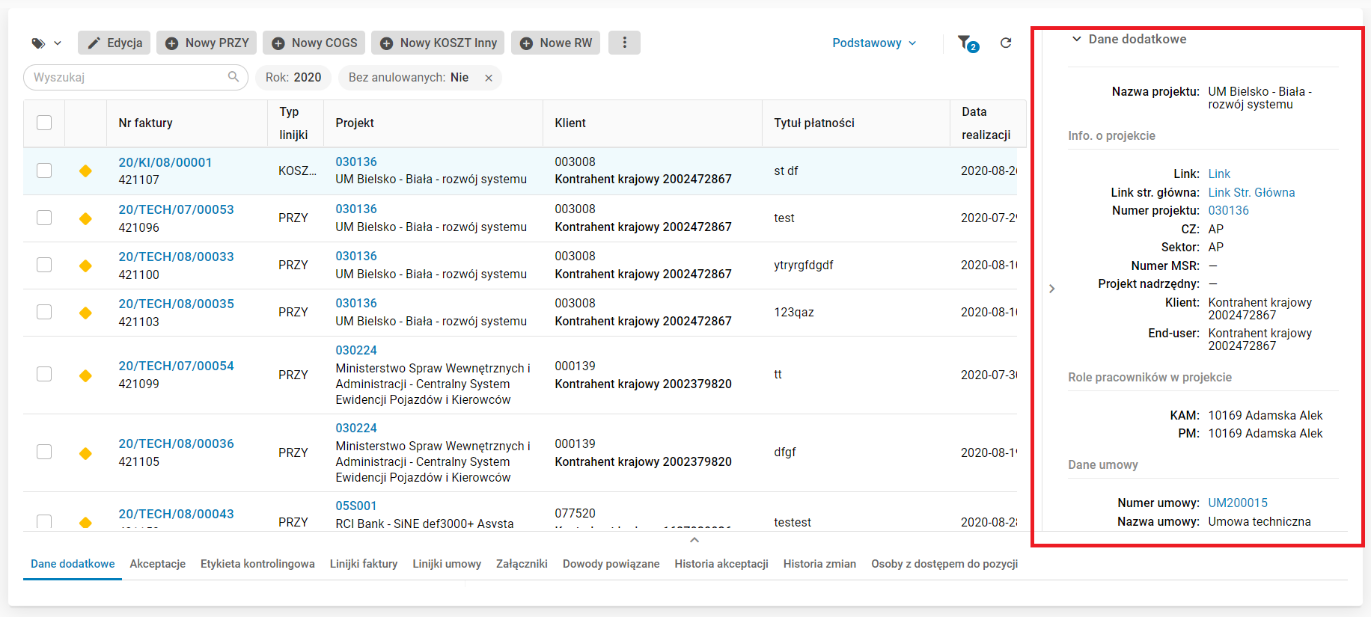Screen dimensions: 1371x617
Task: Open the tags icon dropdown
Action: tap(46, 43)
